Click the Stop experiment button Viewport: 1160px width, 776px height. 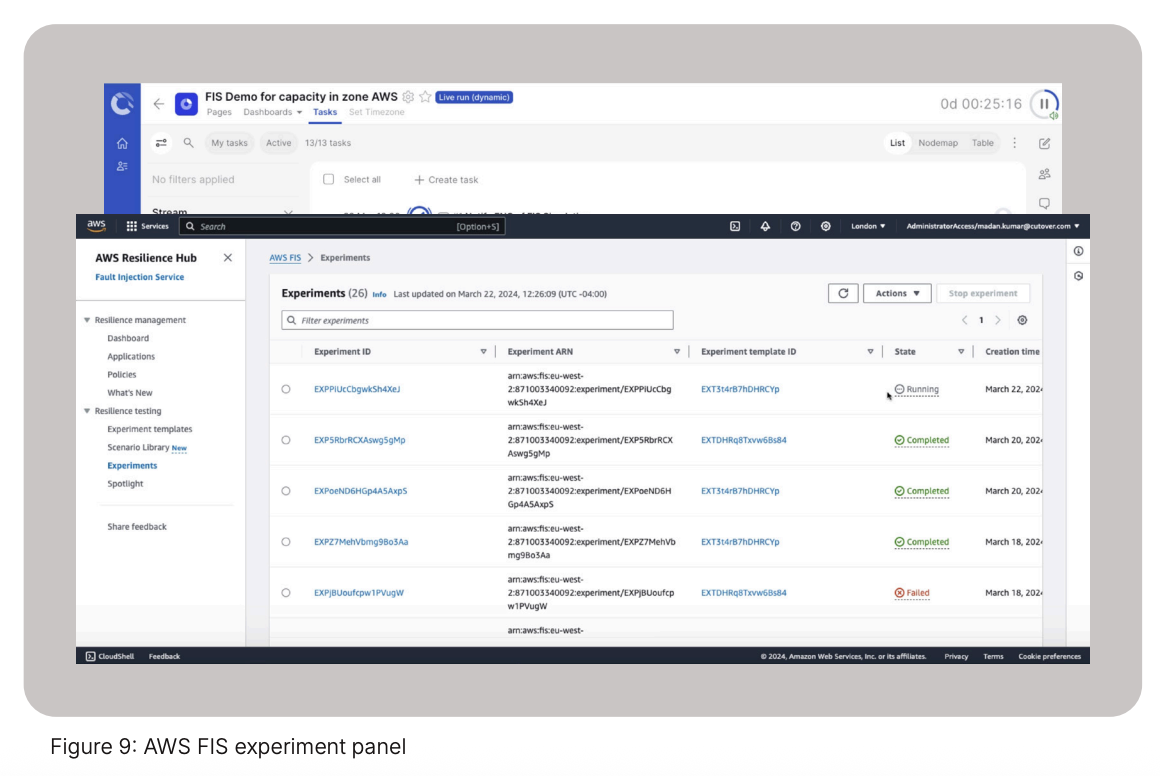pos(982,294)
